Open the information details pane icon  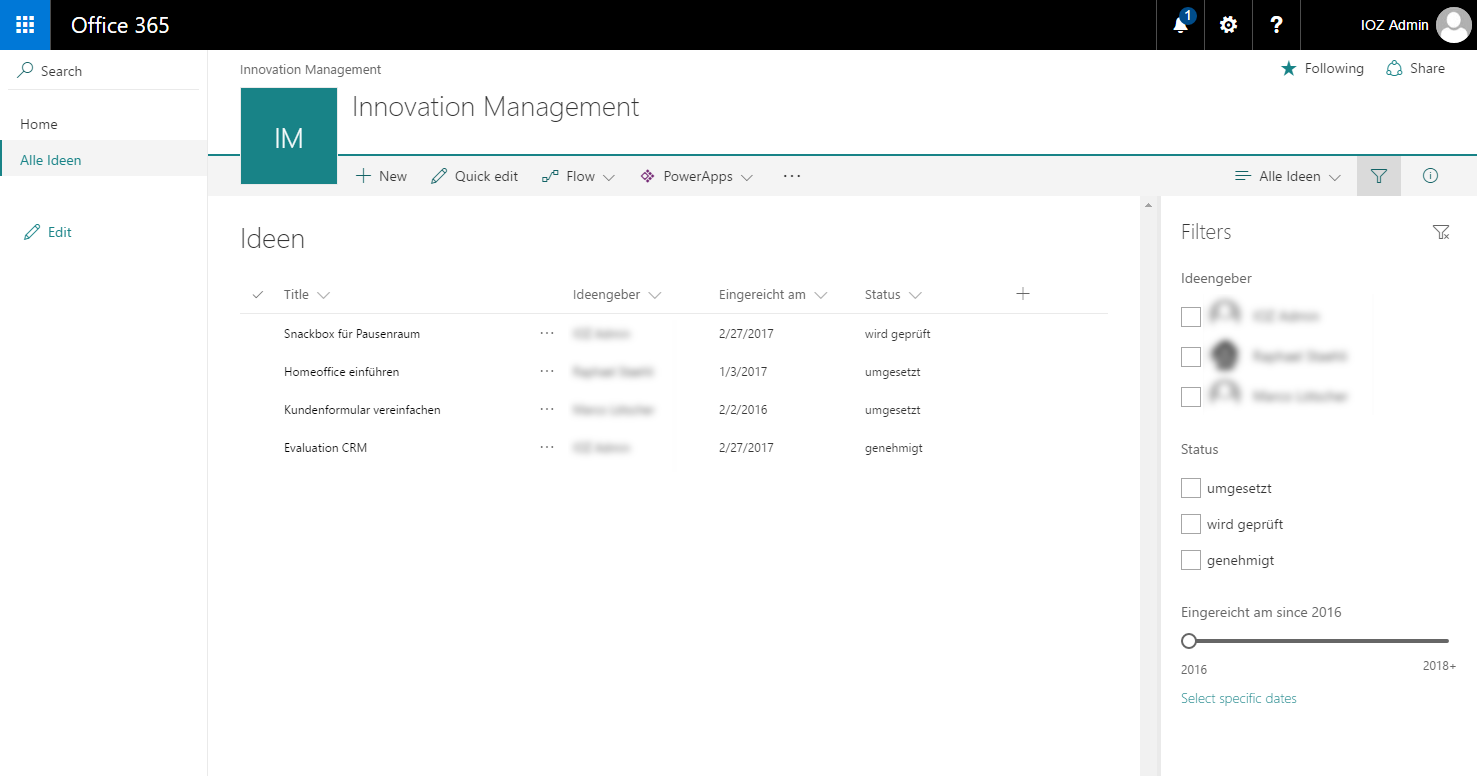pos(1430,176)
